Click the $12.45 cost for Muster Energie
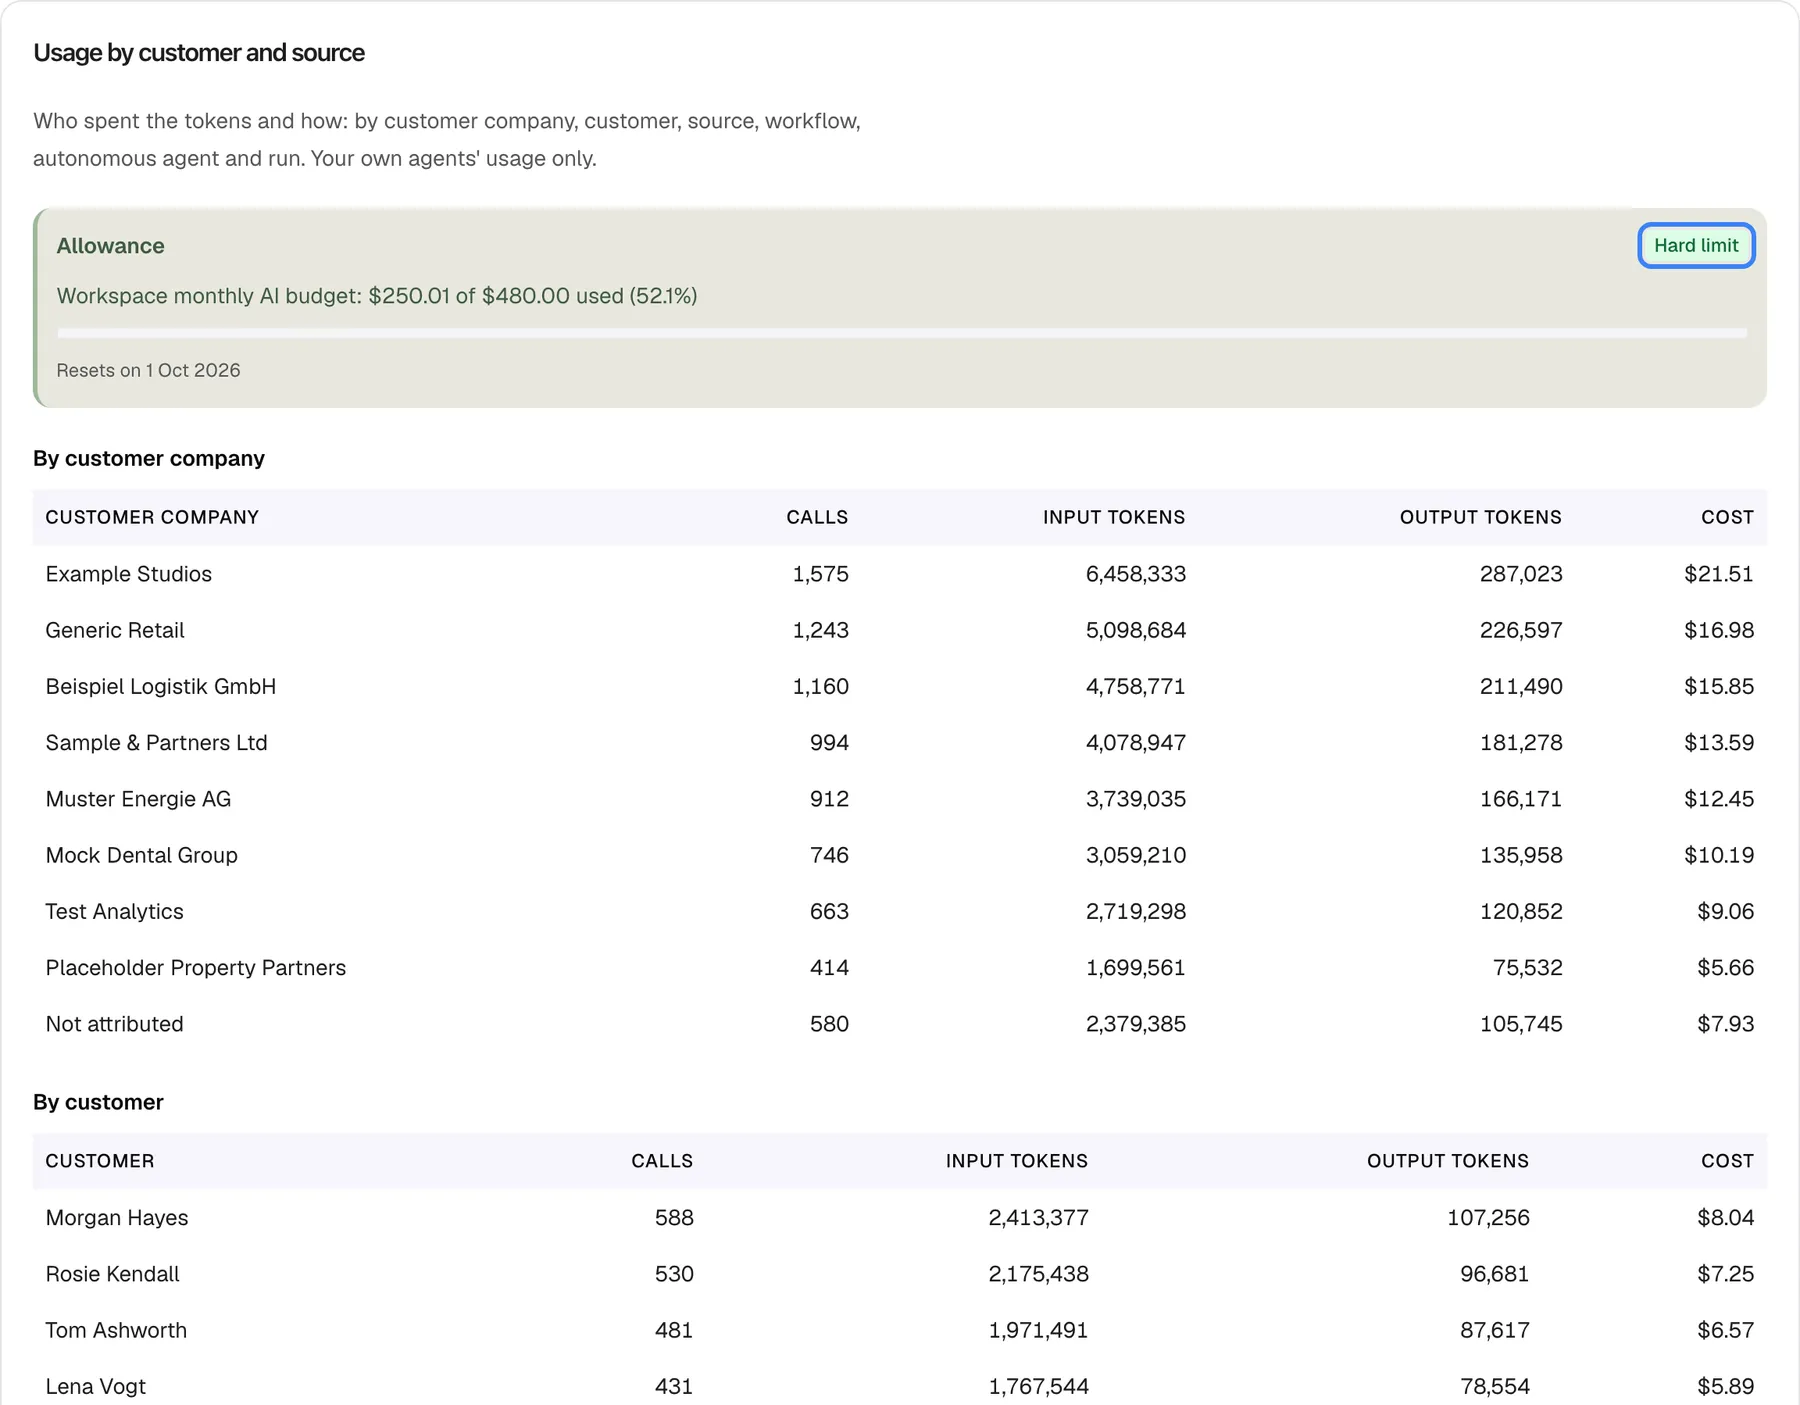The width and height of the screenshot is (1800, 1405). point(1719,799)
